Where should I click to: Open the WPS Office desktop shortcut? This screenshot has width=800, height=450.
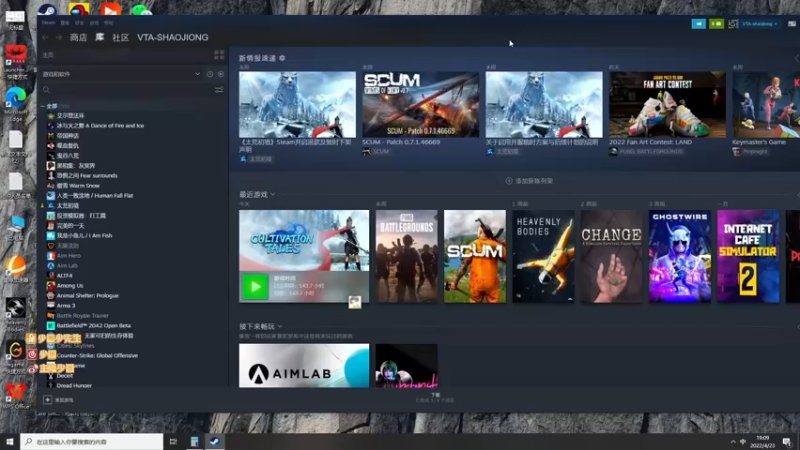[16, 396]
